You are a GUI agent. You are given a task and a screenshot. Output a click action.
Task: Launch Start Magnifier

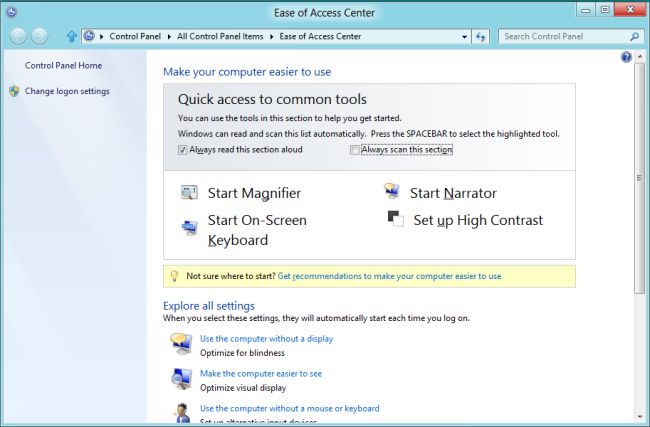254,193
